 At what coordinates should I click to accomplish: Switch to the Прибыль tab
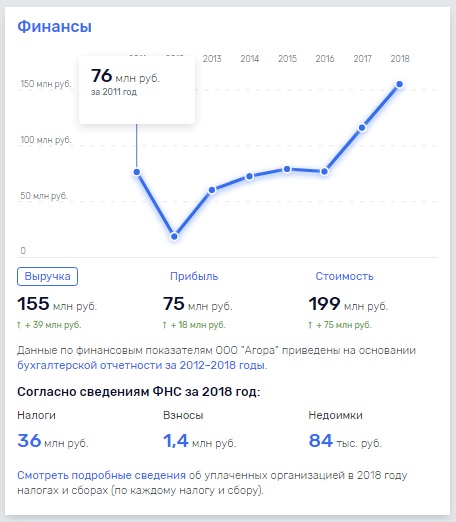pyautogui.click(x=194, y=276)
